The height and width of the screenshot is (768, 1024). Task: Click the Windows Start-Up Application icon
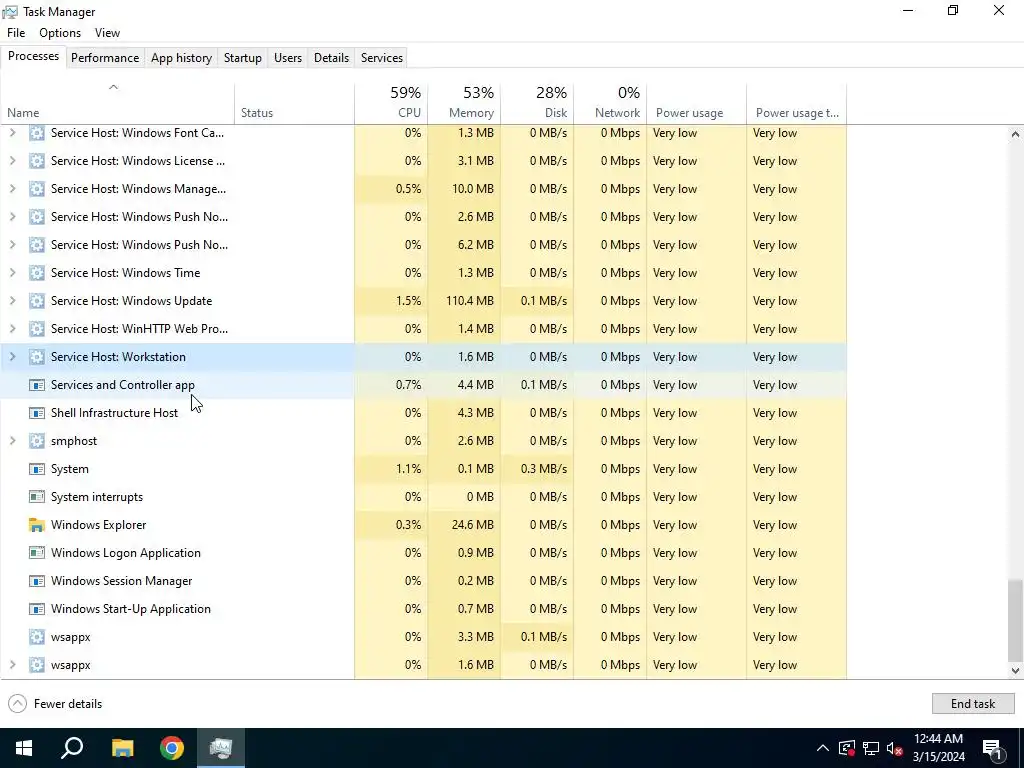click(37, 609)
